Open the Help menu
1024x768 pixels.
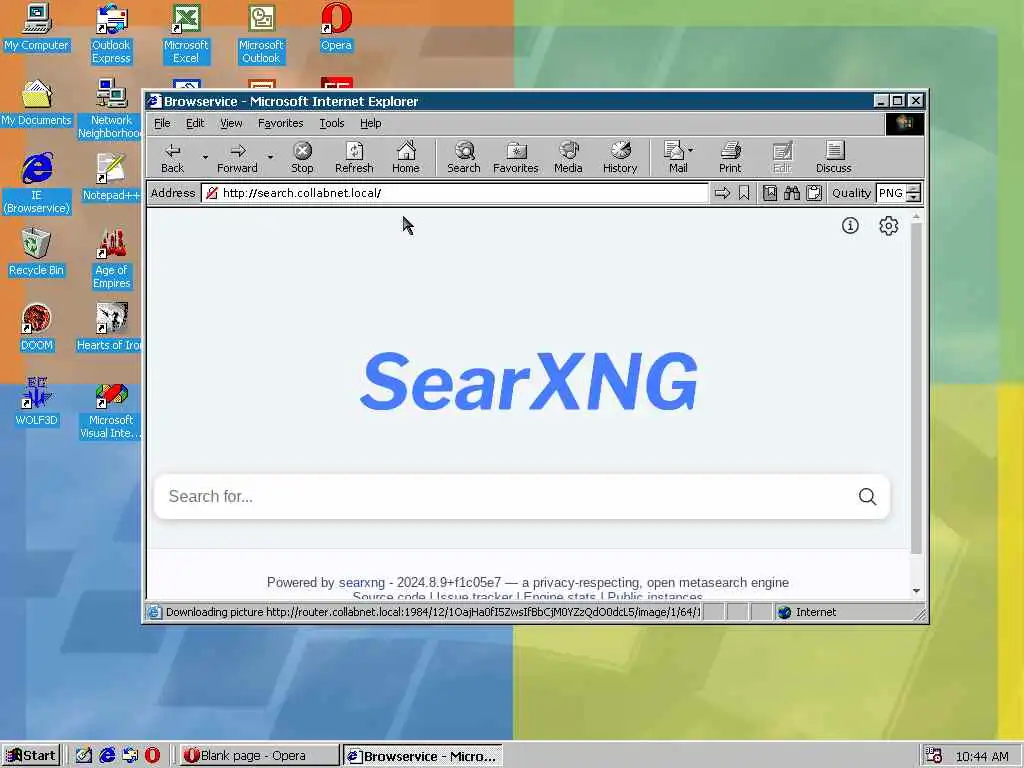click(x=370, y=123)
